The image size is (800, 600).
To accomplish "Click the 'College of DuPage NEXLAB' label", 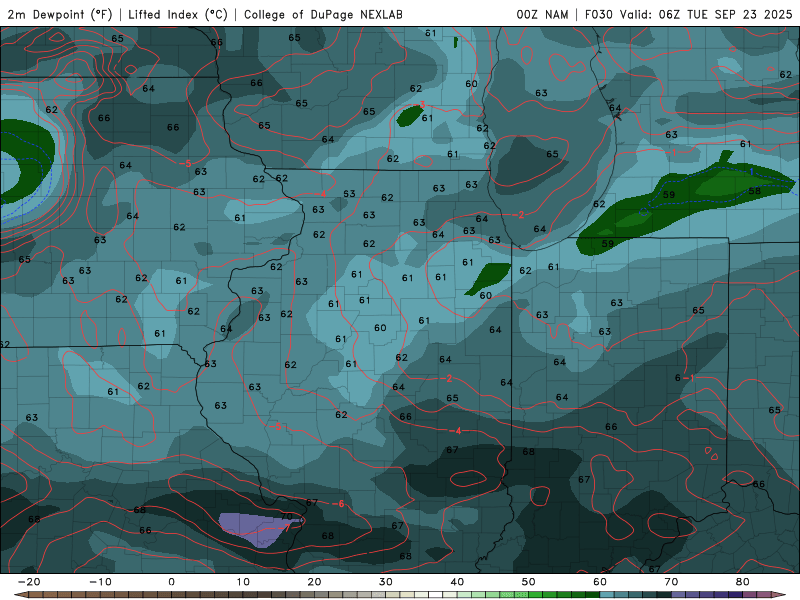I will click(323, 14).
